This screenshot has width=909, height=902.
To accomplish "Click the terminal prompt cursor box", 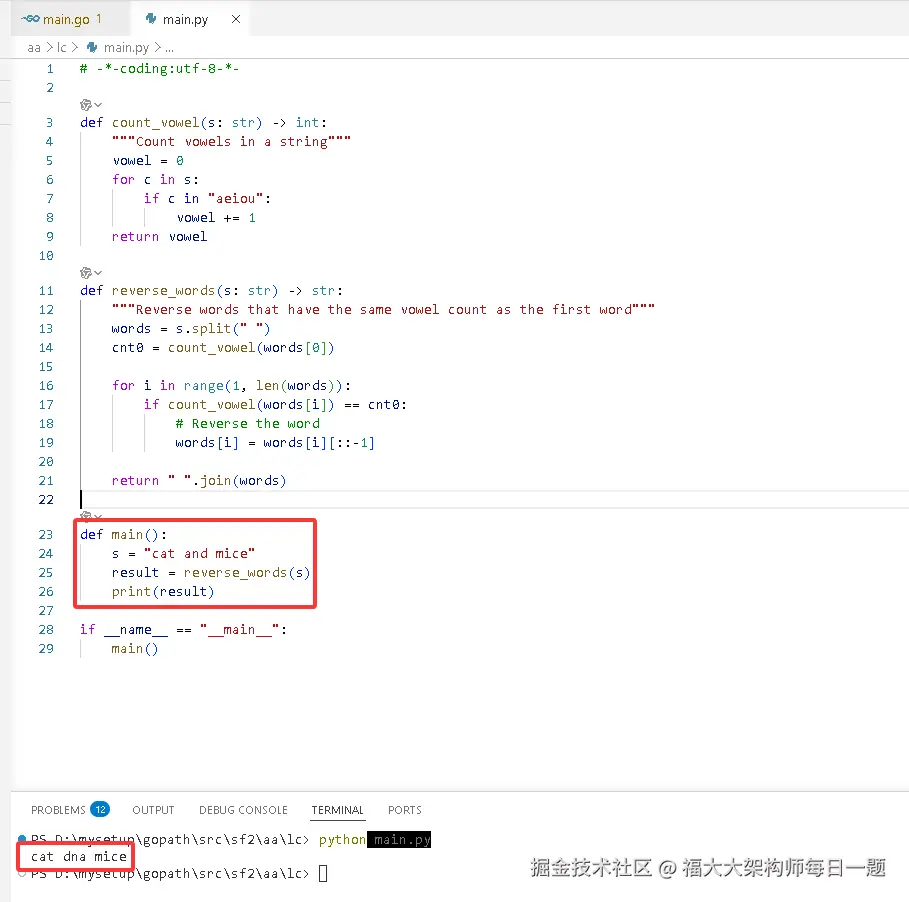I will click(x=323, y=873).
